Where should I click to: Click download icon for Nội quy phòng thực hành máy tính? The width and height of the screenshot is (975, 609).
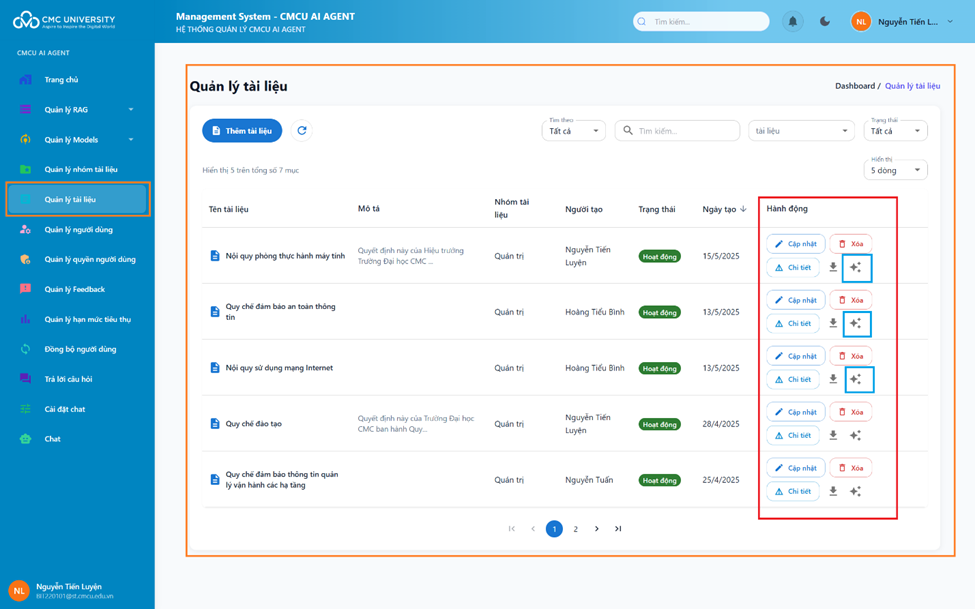[833, 267]
